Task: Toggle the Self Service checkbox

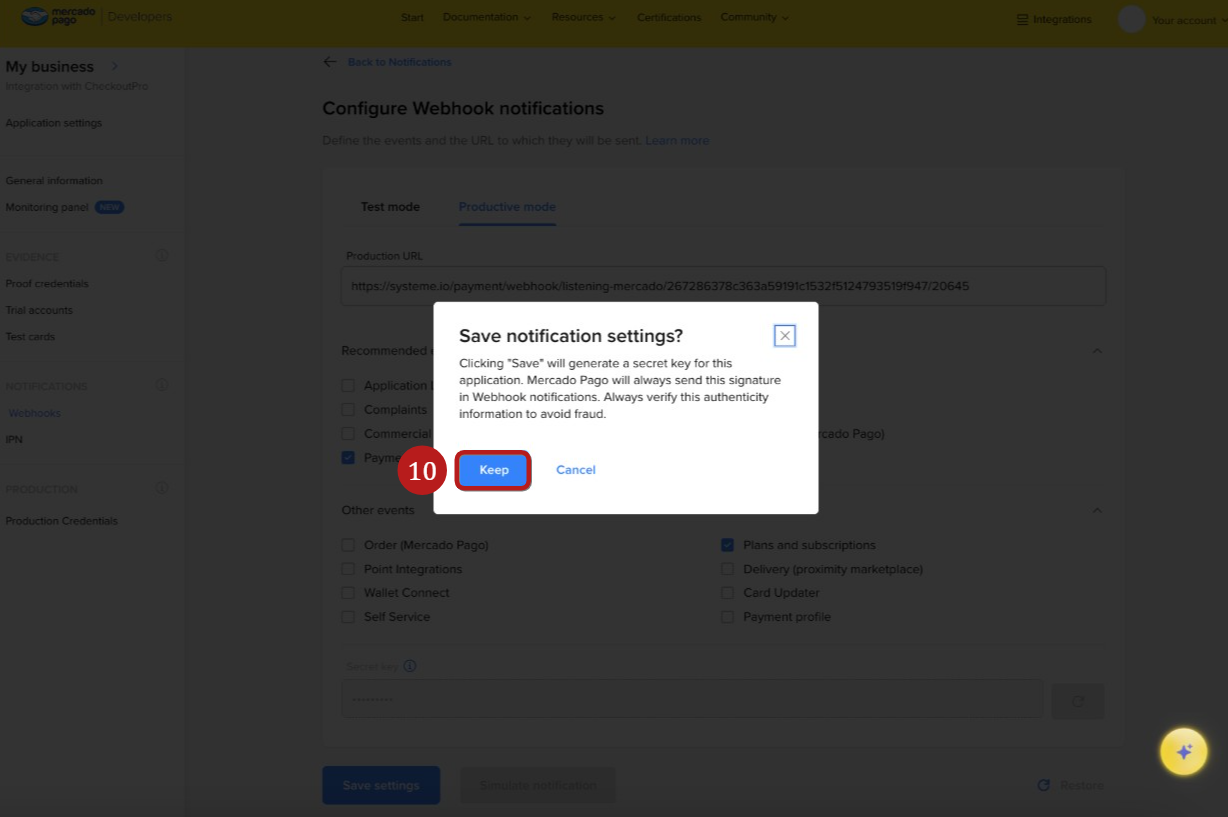Action: (x=348, y=617)
